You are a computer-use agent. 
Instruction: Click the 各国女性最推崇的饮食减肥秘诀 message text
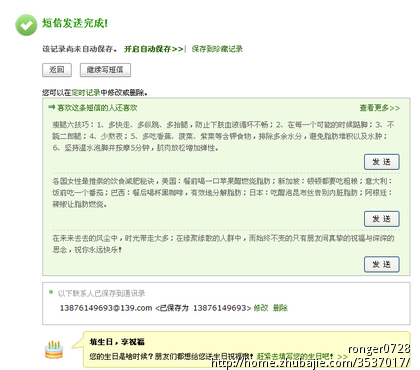click(x=222, y=193)
